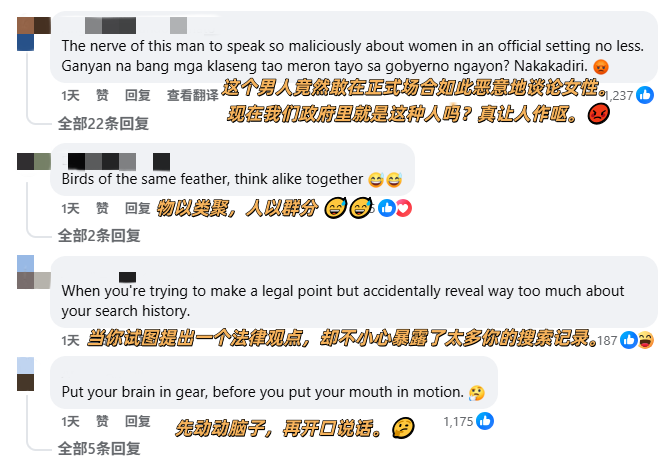This screenshot has height=460, width=669.
Task: Click the heart reaction on Birds comment
Action: (x=403, y=208)
